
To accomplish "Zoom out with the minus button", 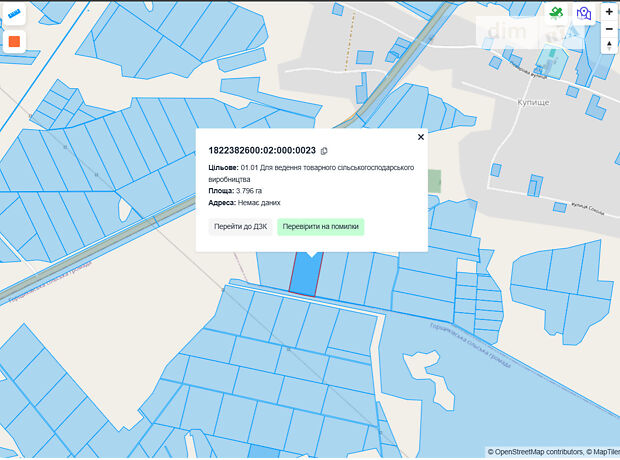I will [x=609, y=29].
